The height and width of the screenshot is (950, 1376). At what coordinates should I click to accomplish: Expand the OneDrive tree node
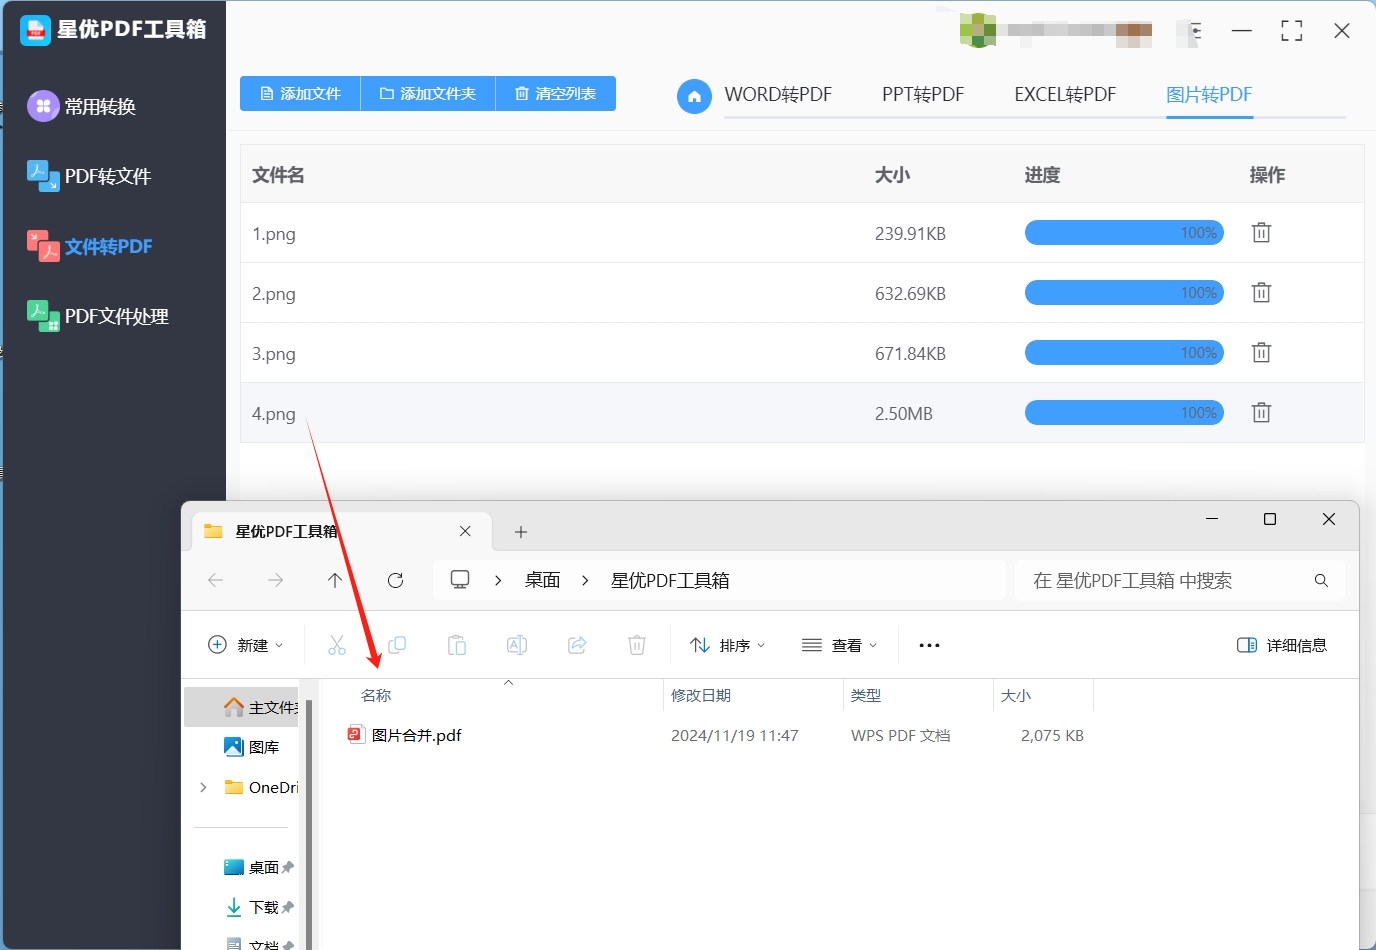(x=203, y=787)
